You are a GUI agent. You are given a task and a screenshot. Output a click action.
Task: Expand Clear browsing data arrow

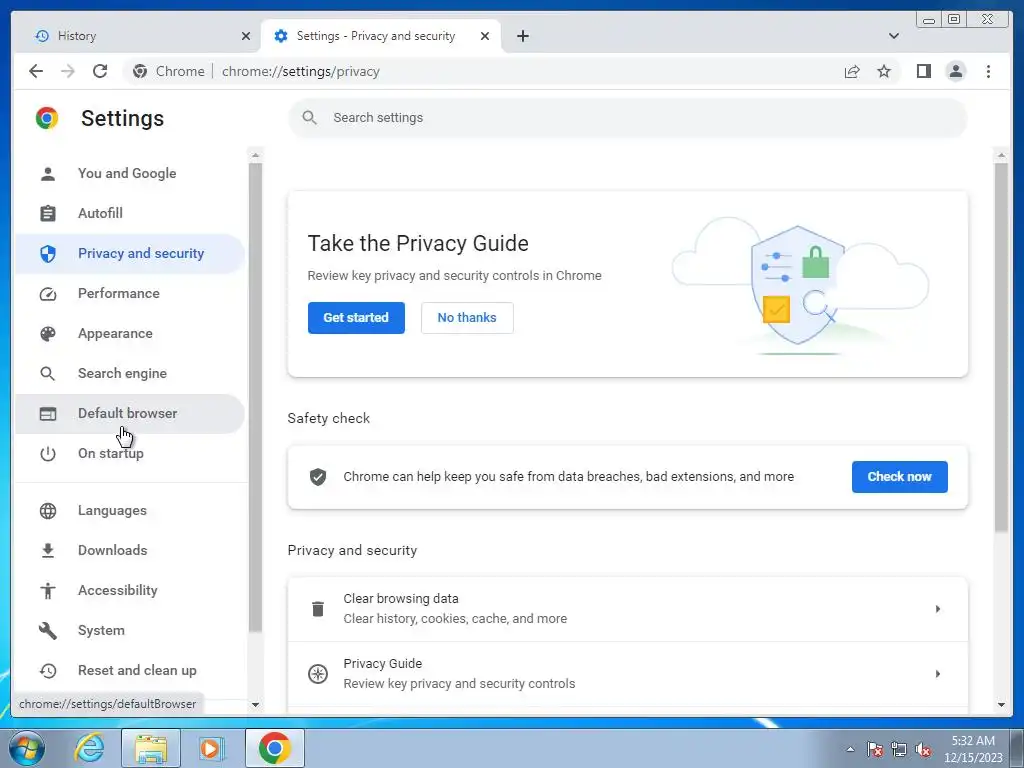938,609
